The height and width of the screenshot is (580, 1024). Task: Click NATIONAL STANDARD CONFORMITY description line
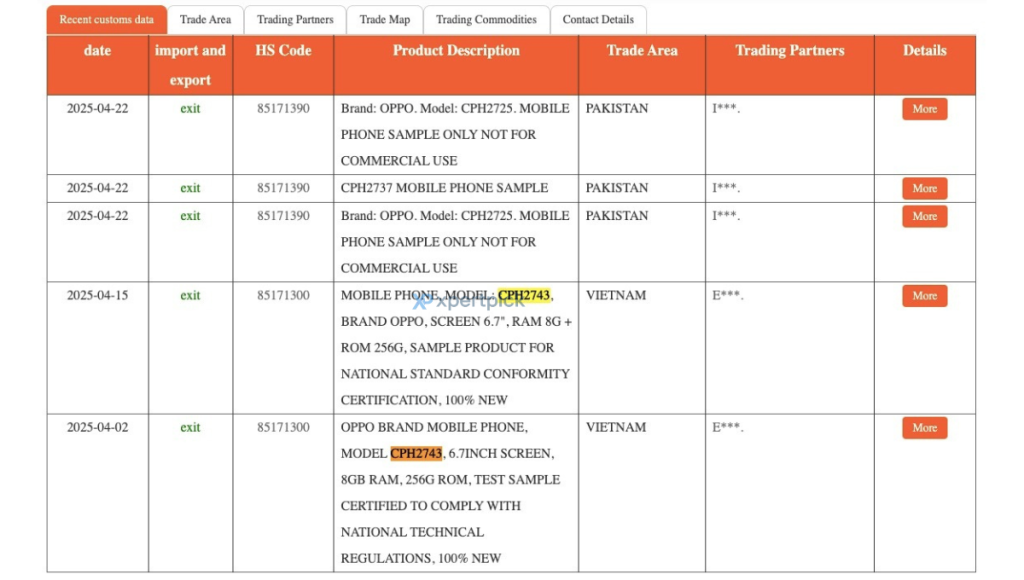point(455,374)
